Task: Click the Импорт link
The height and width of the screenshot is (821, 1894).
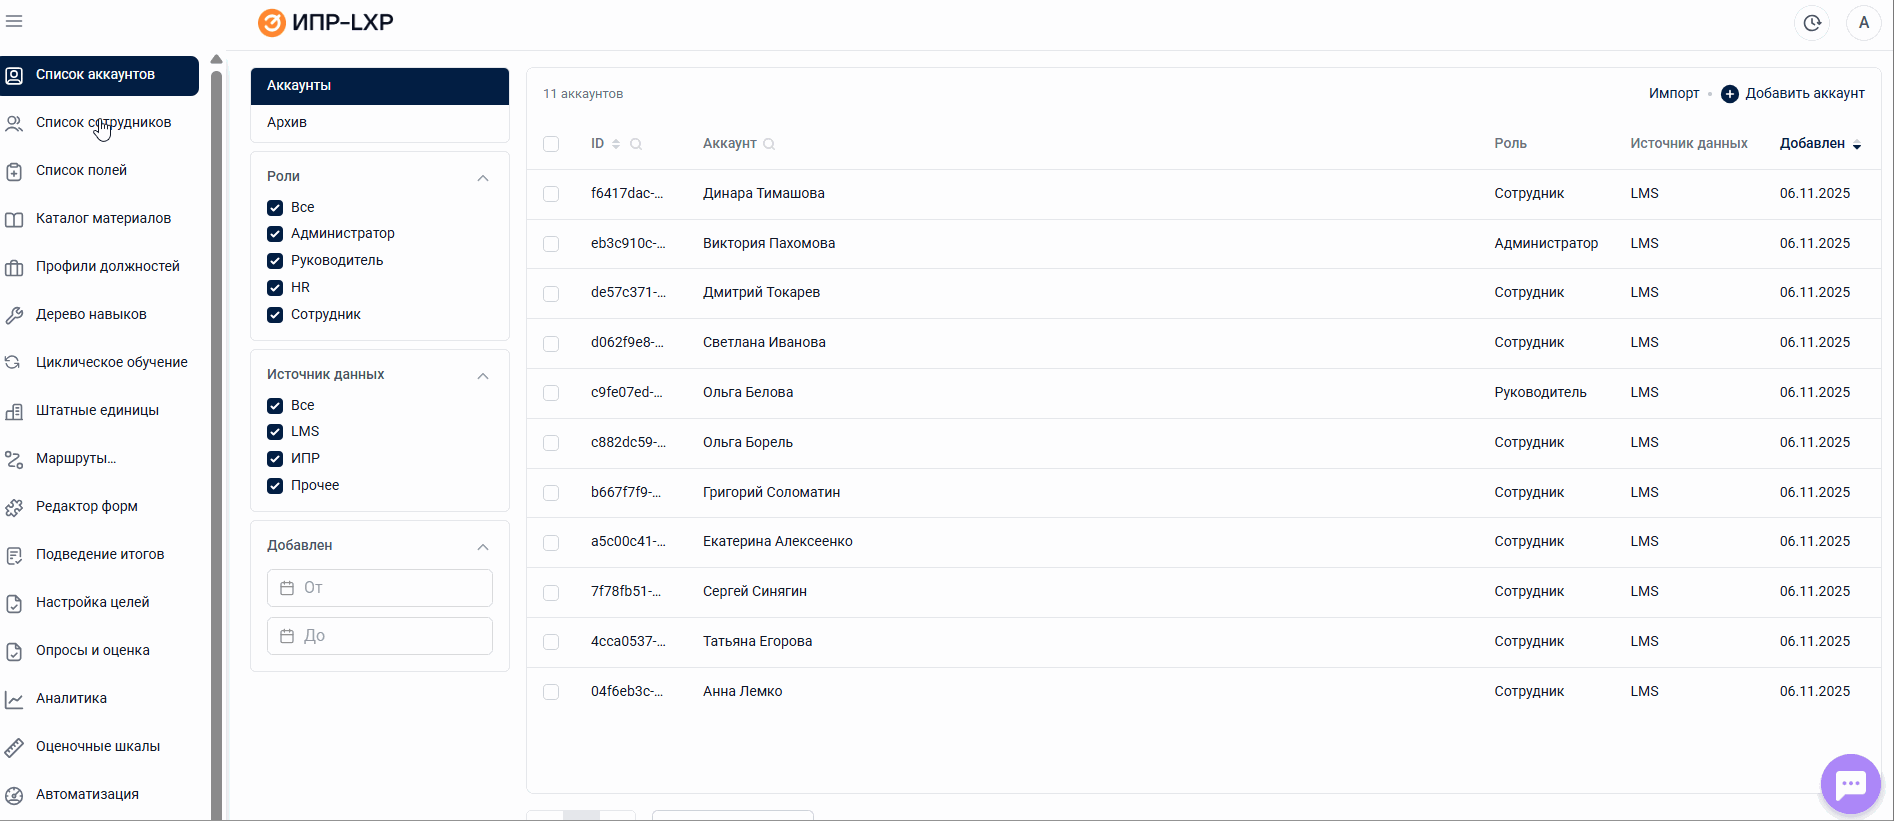Action: point(1674,94)
